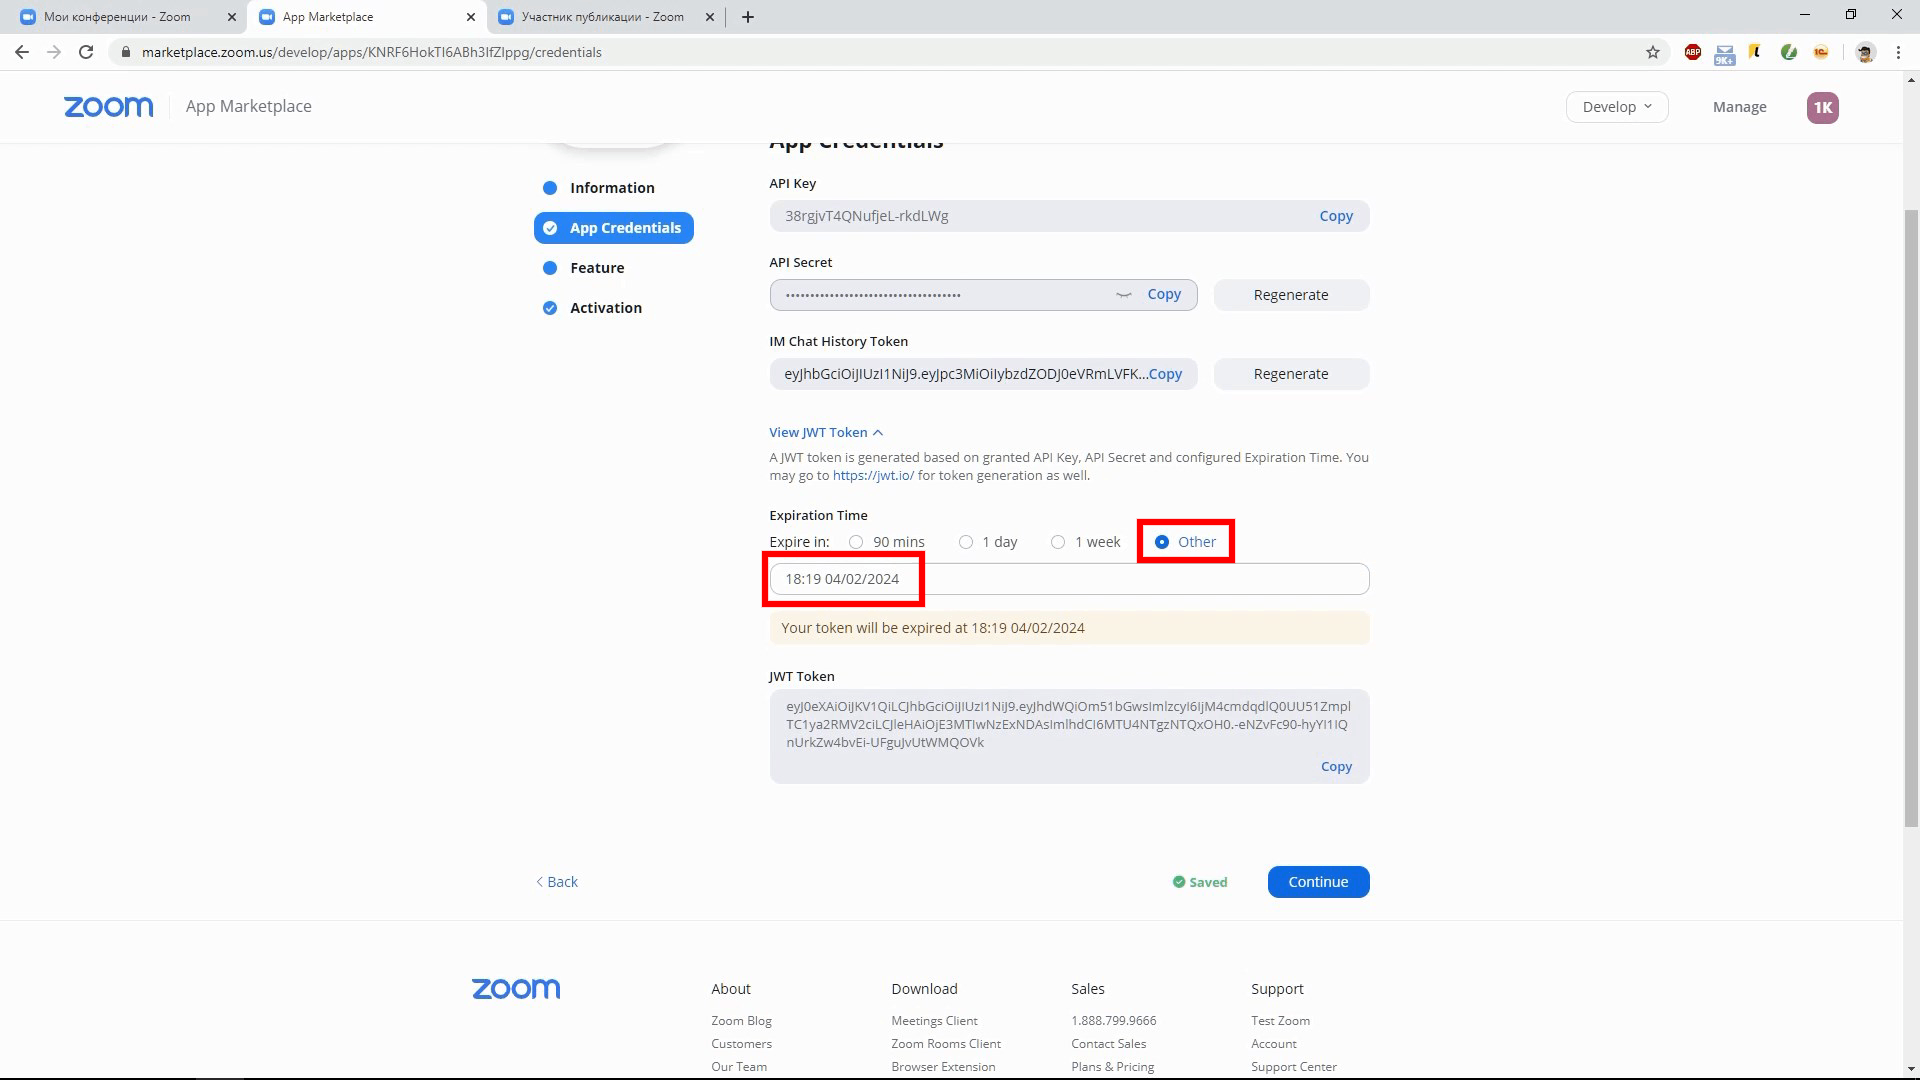The image size is (1920, 1080).
Task: Open Customers footer link
Action: (741, 1044)
